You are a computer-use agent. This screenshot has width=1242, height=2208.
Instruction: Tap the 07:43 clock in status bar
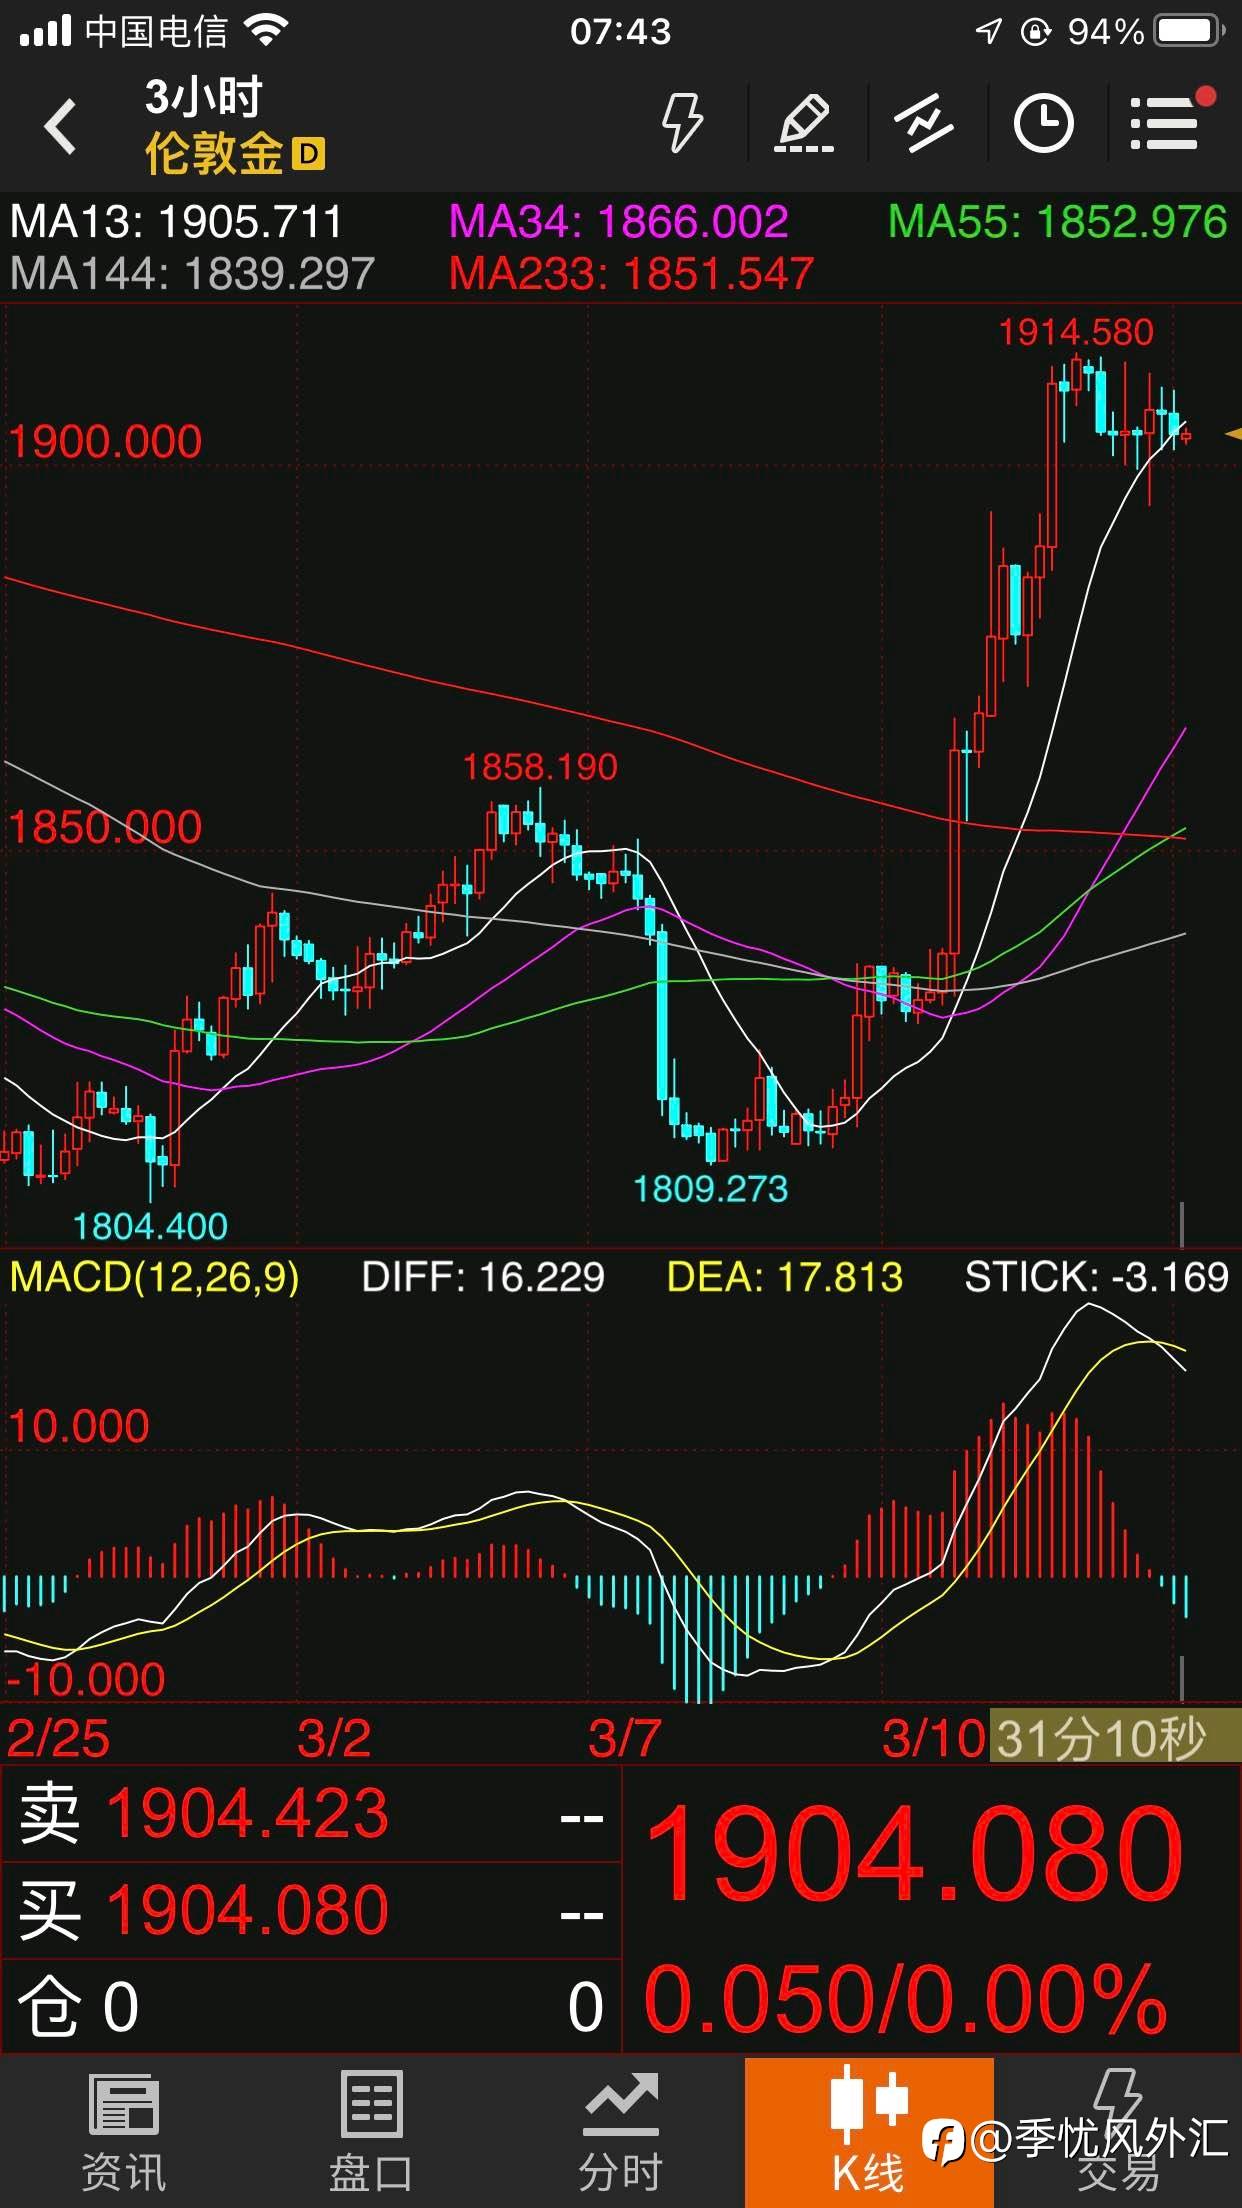click(620, 31)
